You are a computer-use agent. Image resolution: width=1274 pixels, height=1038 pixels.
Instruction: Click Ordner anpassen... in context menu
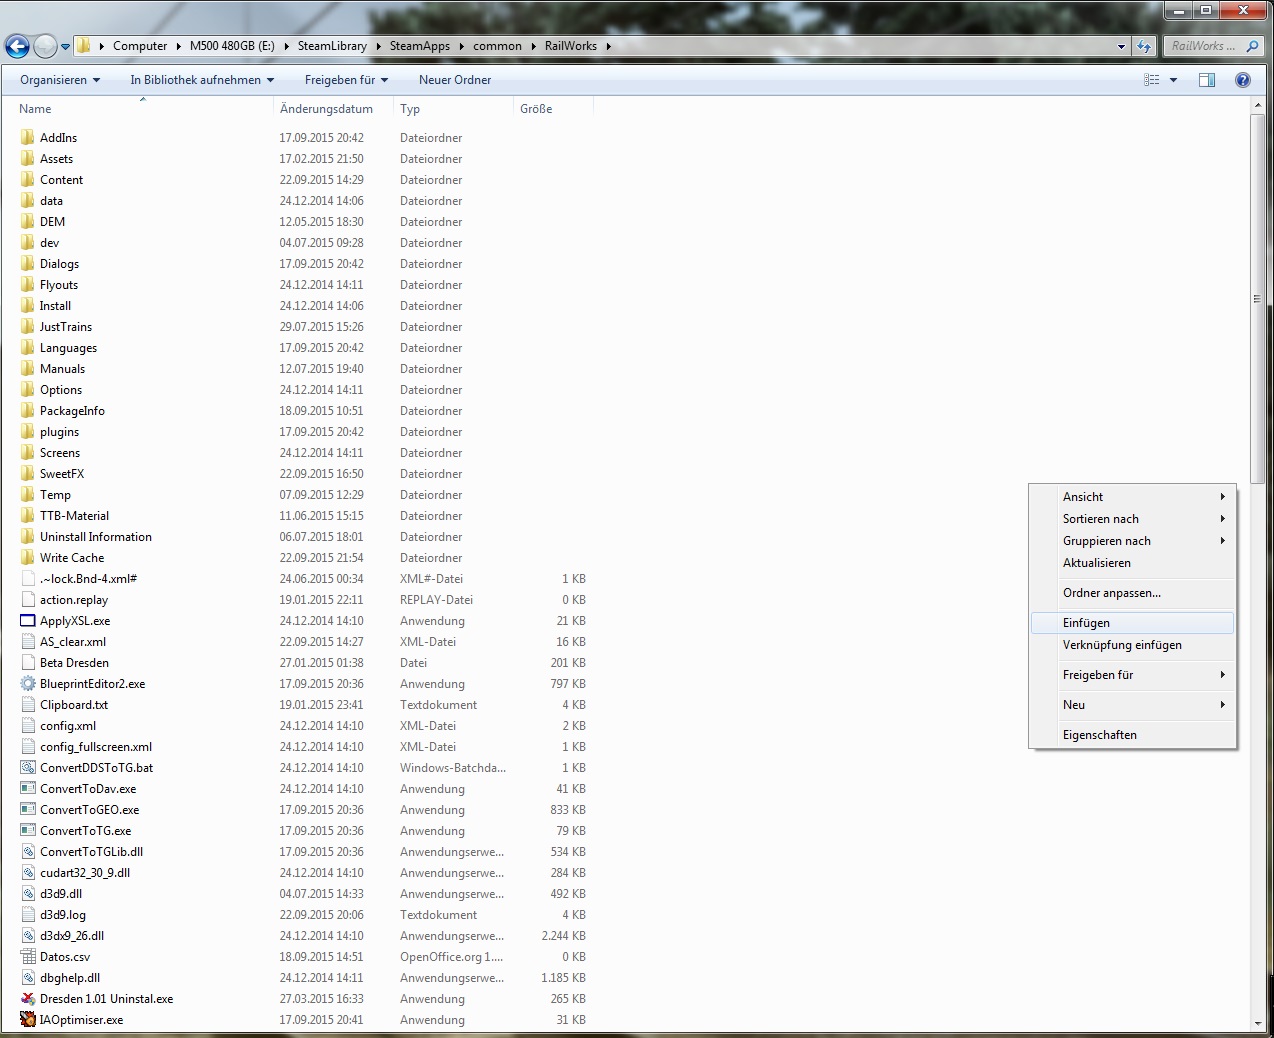(1132, 593)
